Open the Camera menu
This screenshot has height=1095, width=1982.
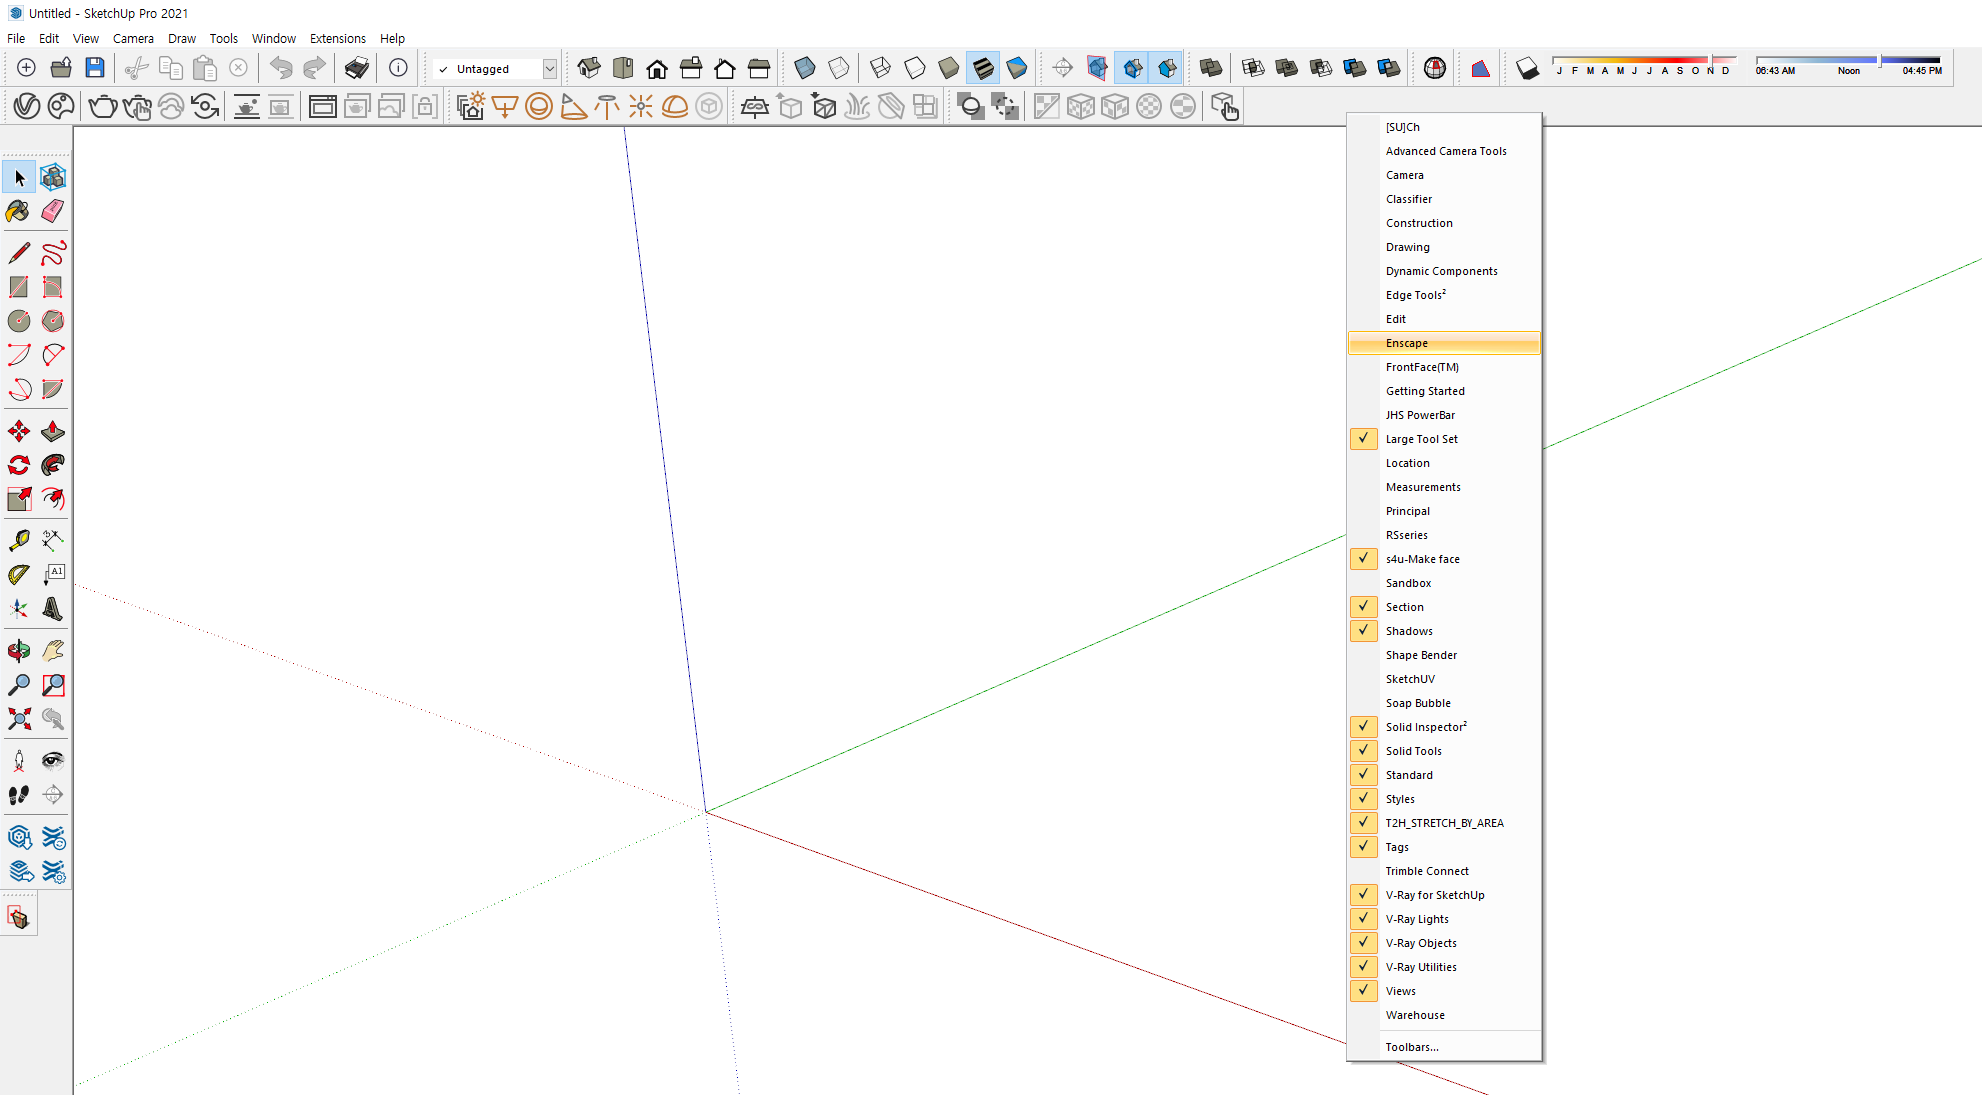[133, 38]
